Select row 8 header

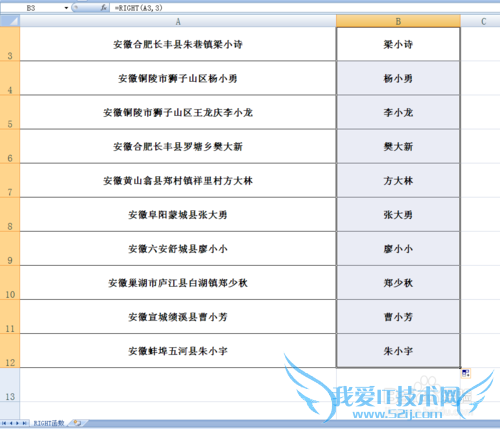click(x=10, y=215)
